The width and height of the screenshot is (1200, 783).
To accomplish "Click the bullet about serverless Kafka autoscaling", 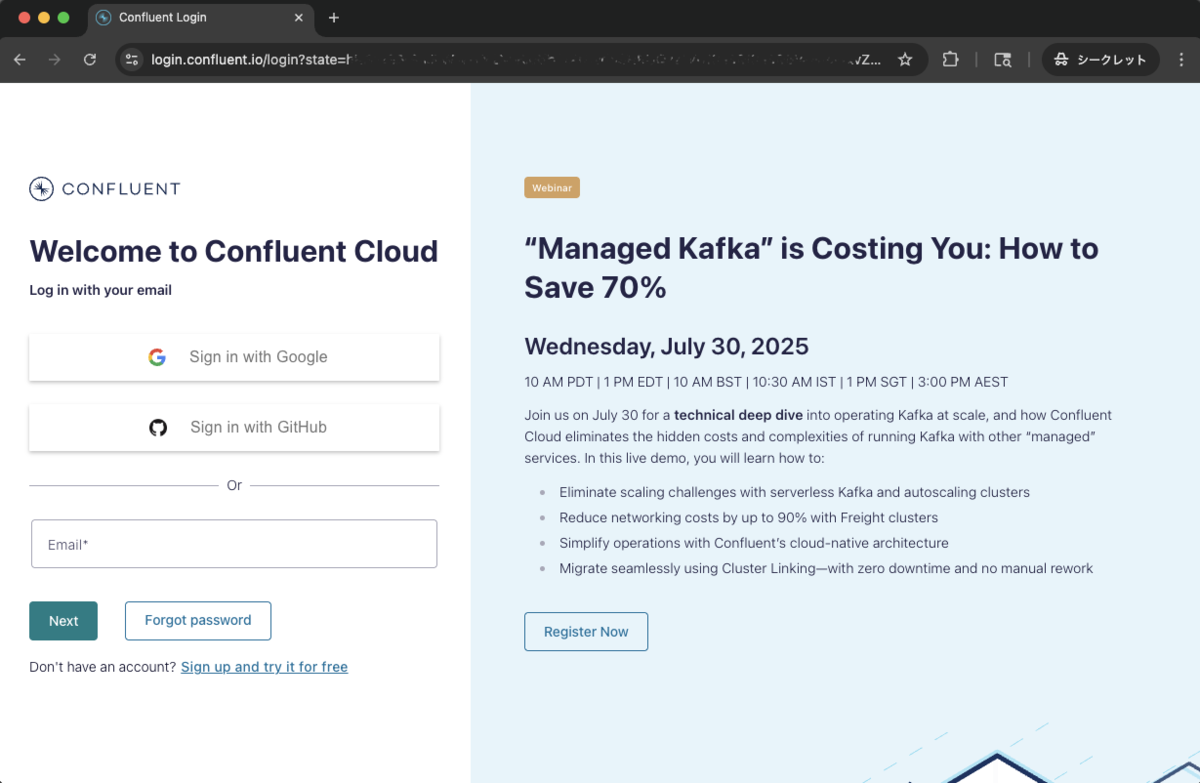I will pyautogui.click(x=794, y=492).
